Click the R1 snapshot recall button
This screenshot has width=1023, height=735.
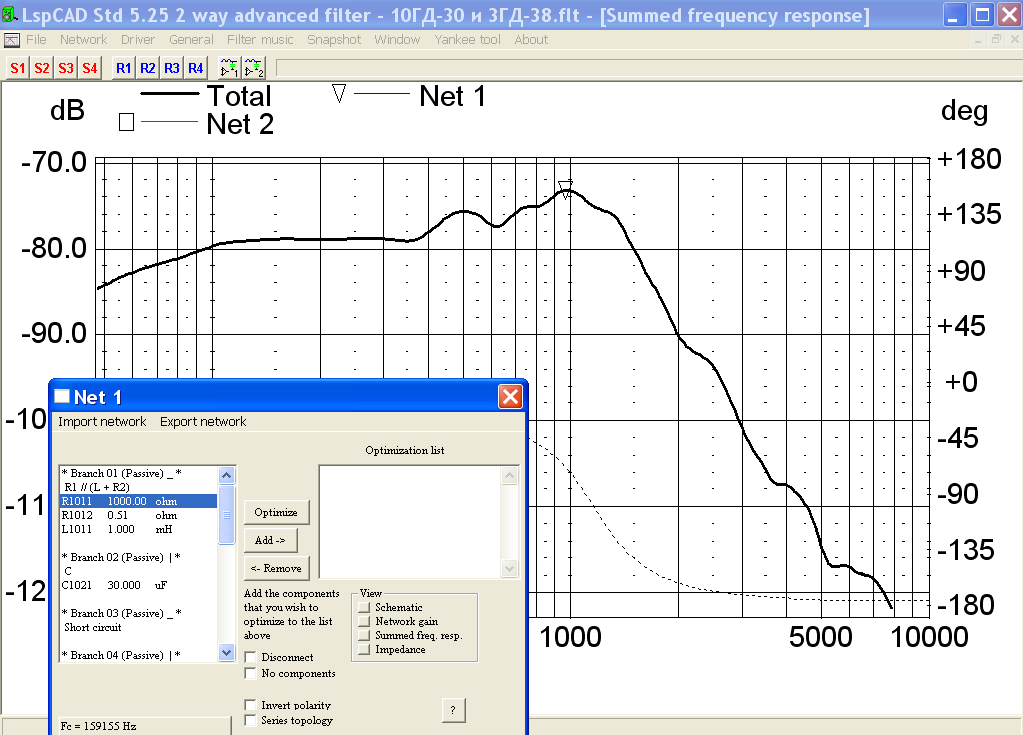tap(123, 68)
